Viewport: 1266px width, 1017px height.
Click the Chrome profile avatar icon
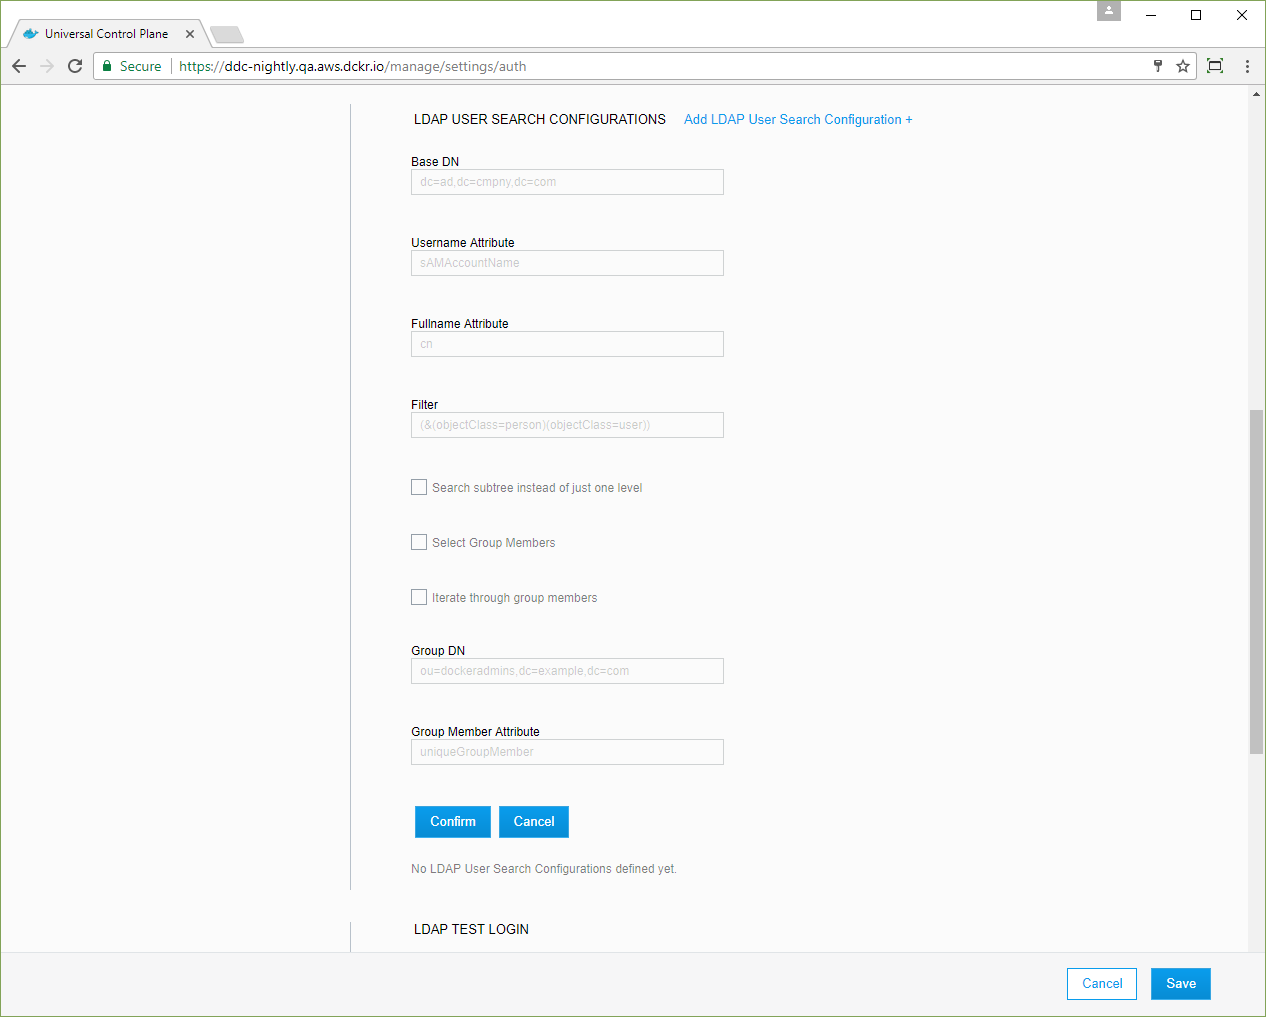(x=1109, y=11)
